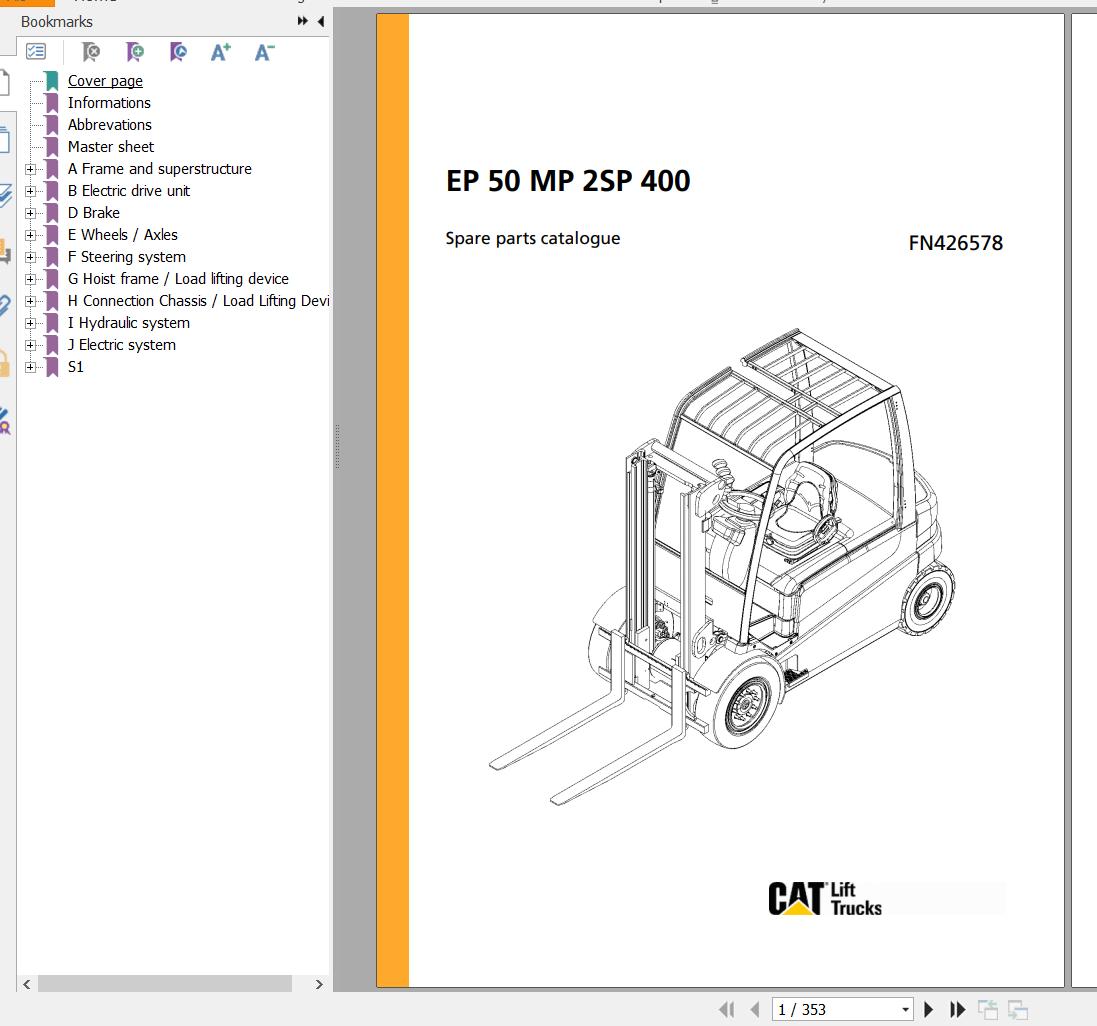This screenshot has width=1097, height=1026.
Task: Expand the S1 bookmark
Action: pos(30,367)
